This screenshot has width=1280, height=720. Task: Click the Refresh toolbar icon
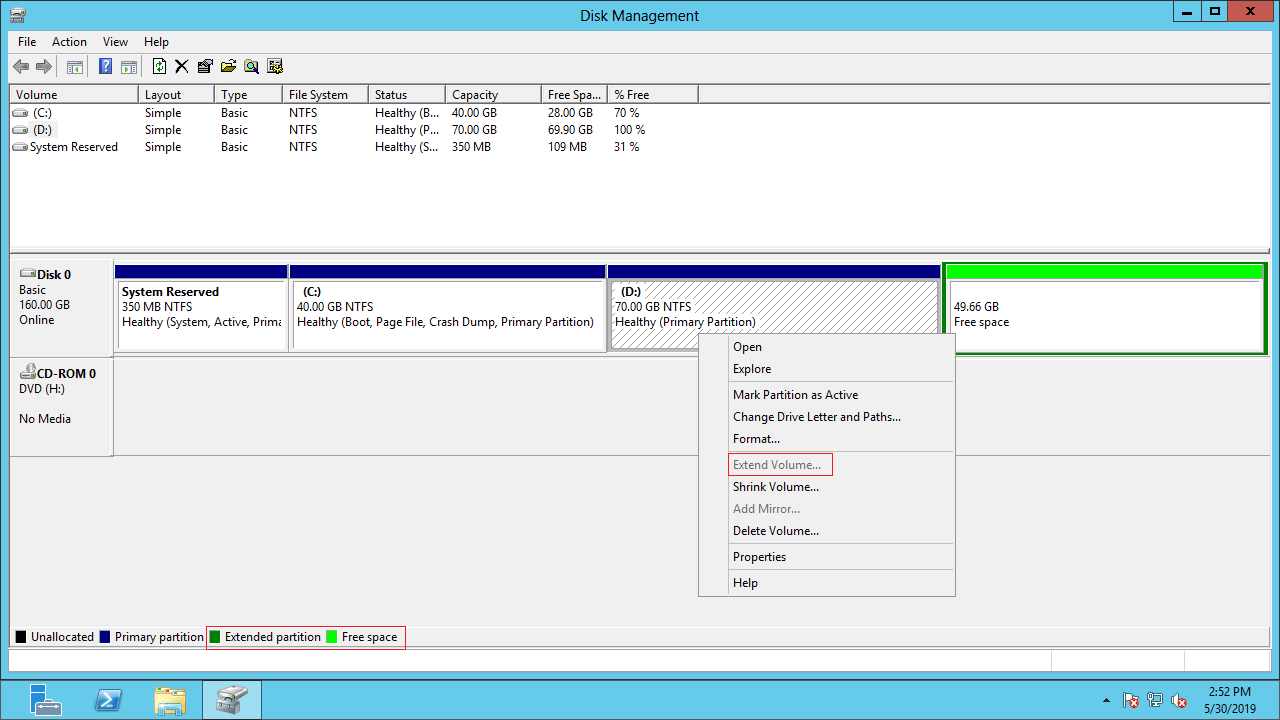click(x=159, y=67)
